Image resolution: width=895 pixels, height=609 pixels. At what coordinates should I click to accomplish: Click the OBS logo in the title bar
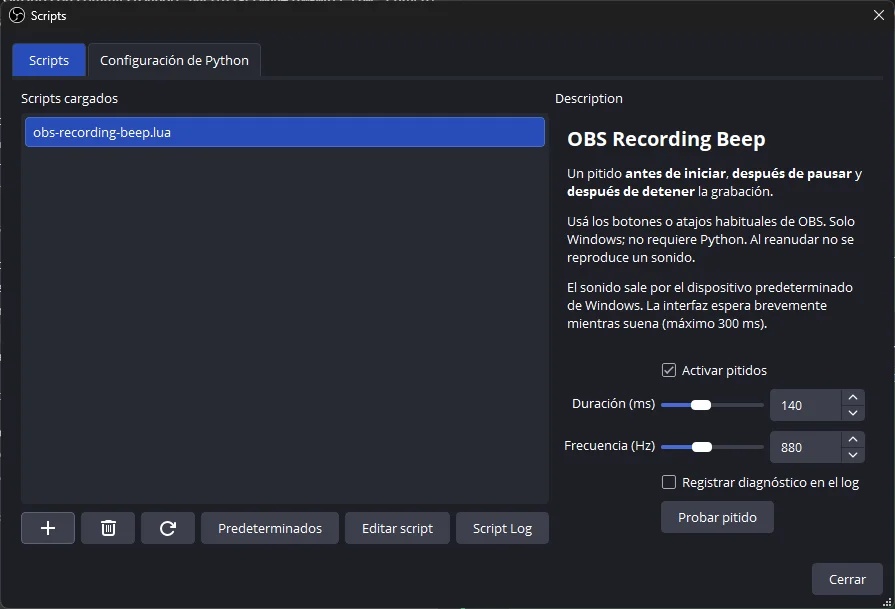(x=17, y=15)
